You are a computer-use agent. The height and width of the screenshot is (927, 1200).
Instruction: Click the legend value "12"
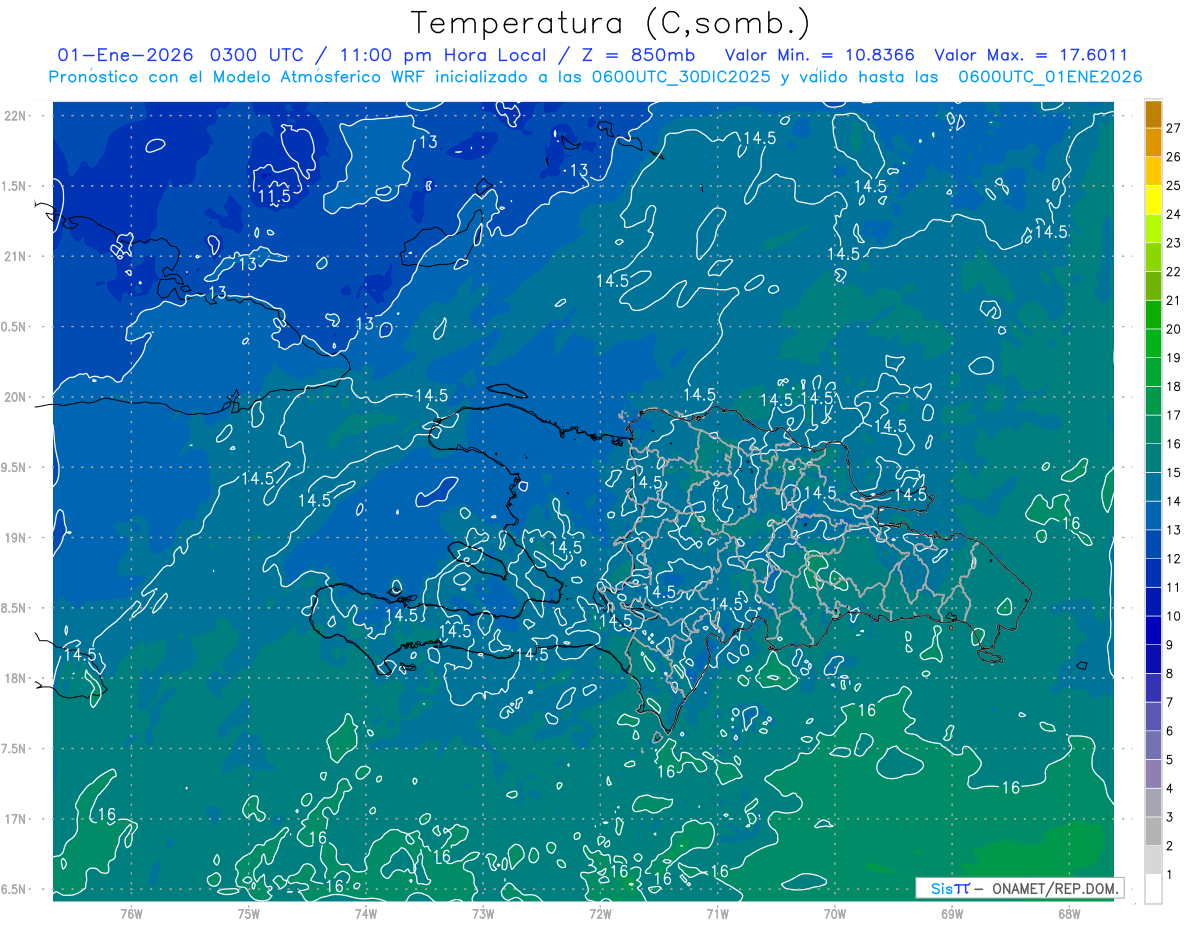click(1174, 559)
